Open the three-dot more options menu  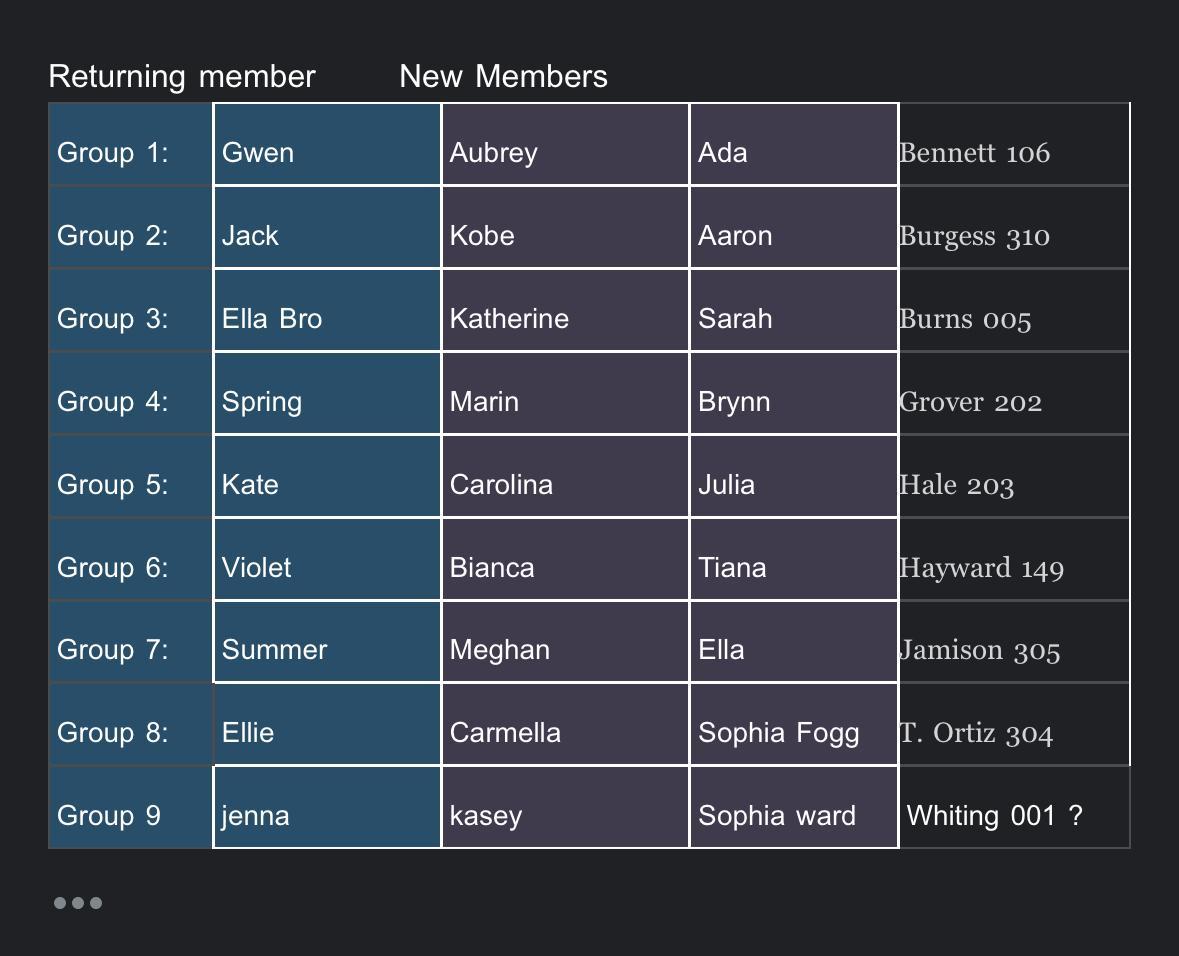click(78, 903)
